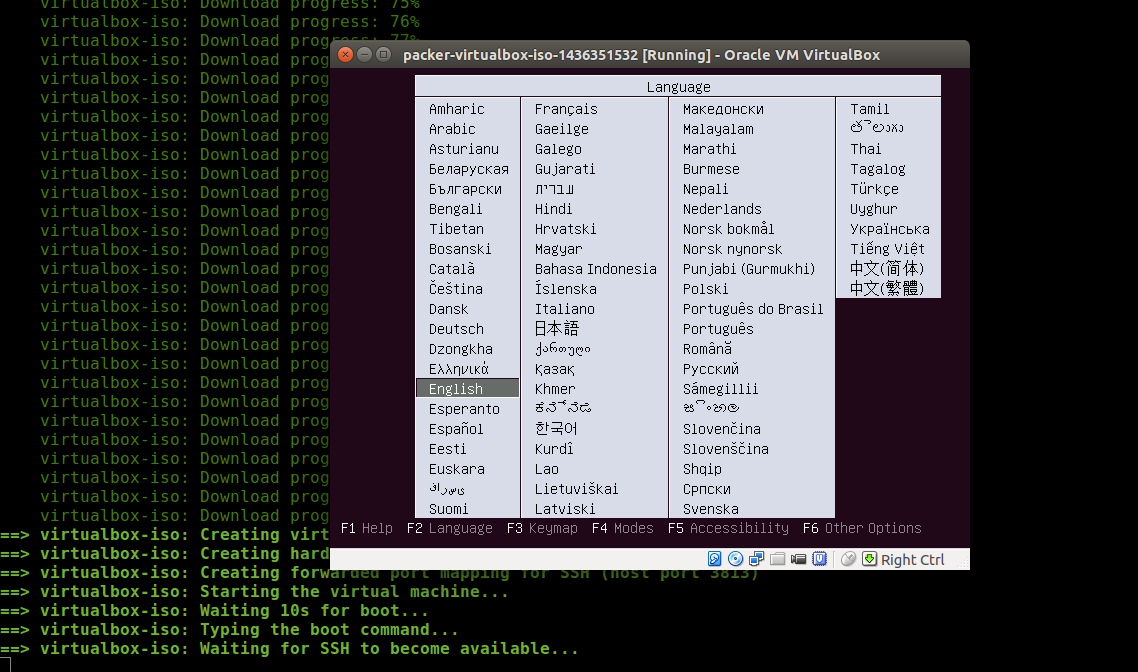
Task: Select Українська in the language list
Action: coord(890,229)
